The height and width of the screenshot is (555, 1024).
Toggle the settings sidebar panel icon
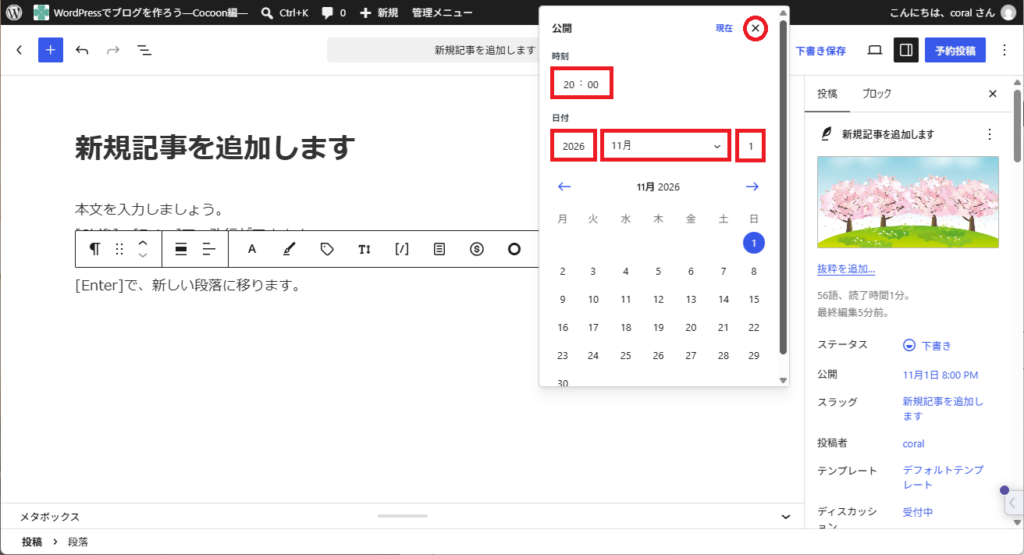tap(906, 50)
